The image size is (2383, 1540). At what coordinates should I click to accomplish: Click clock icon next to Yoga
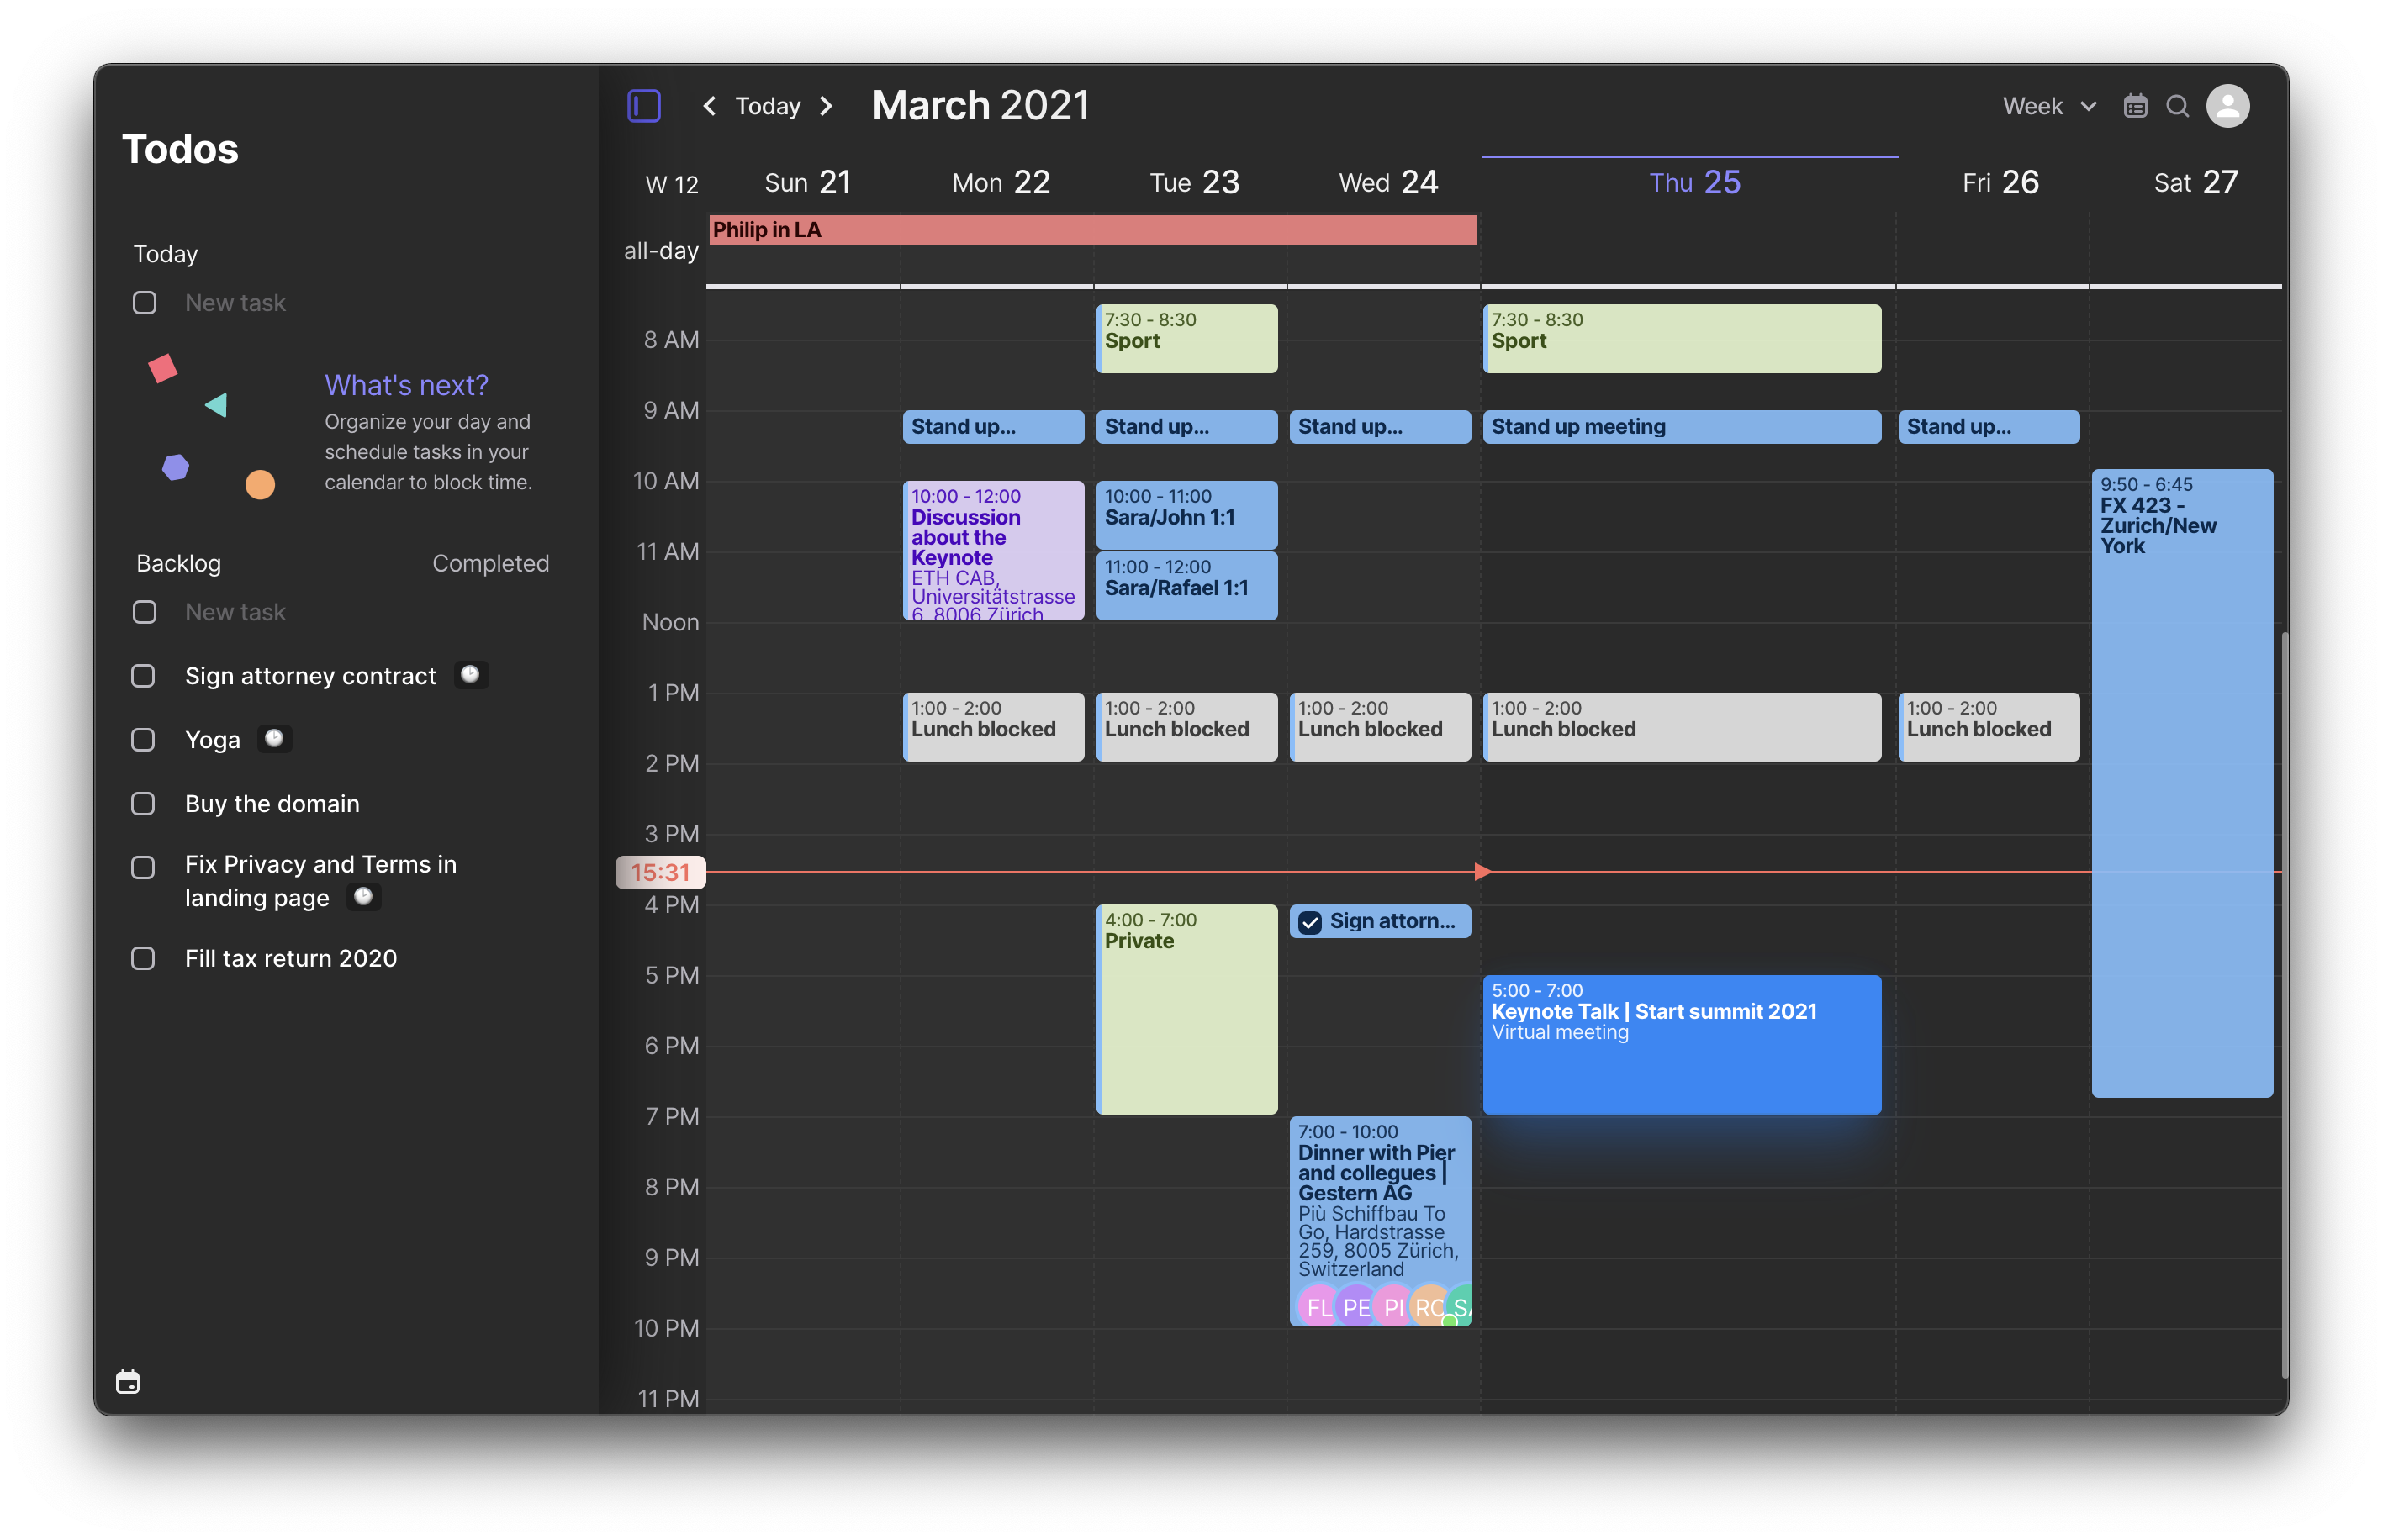pyautogui.click(x=274, y=739)
